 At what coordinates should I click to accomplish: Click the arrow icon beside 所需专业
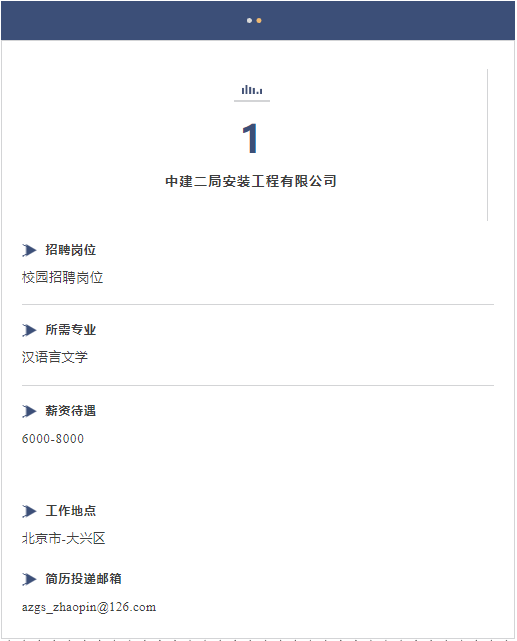[x=29, y=330]
